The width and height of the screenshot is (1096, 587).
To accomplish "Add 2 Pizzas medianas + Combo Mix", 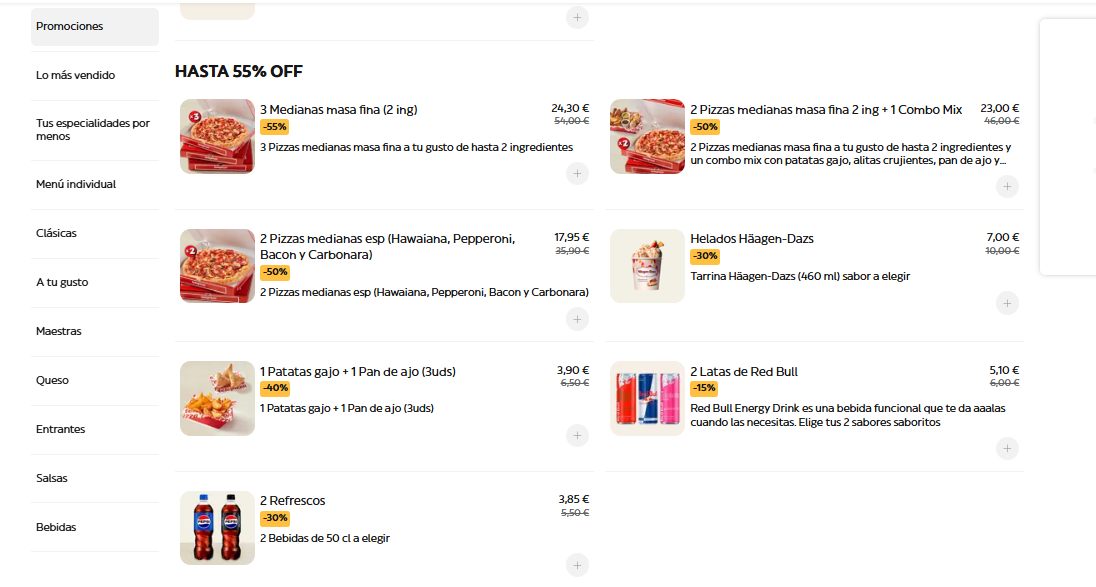I will tap(1007, 186).
